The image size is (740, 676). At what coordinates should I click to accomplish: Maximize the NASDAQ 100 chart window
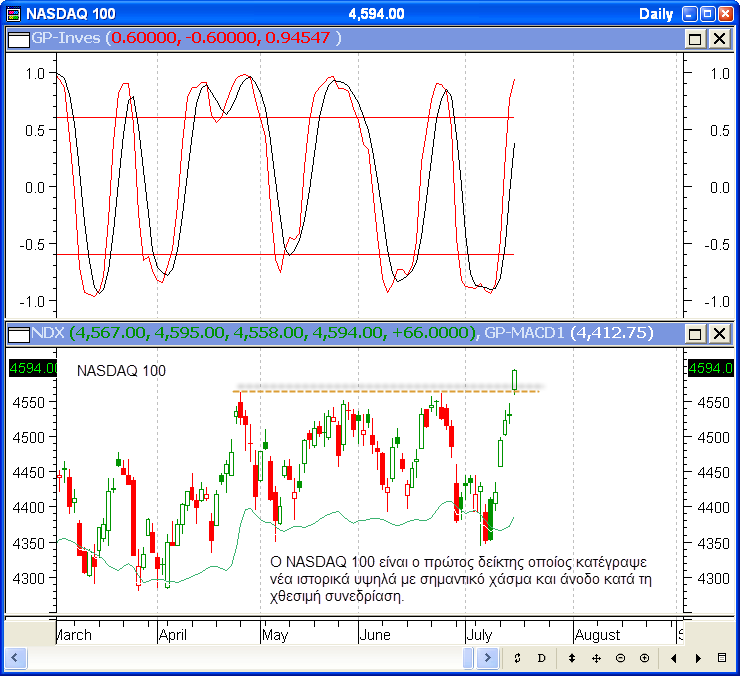[707, 14]
